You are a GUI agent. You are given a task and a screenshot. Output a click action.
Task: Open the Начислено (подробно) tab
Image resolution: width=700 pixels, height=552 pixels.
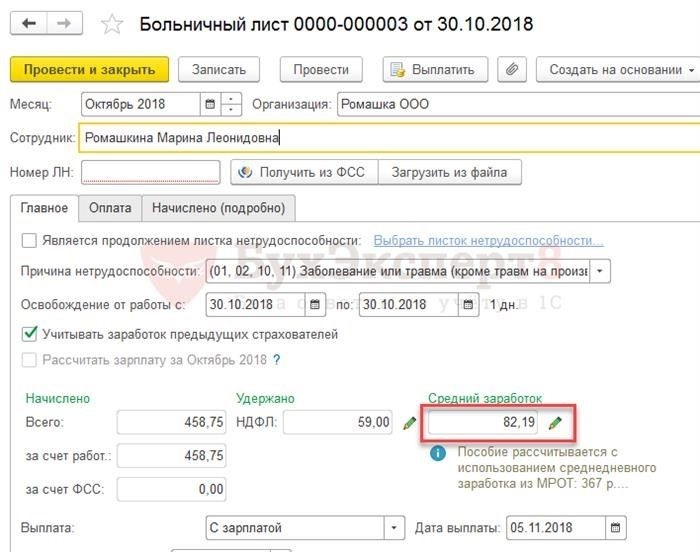[x=218, y=208]
